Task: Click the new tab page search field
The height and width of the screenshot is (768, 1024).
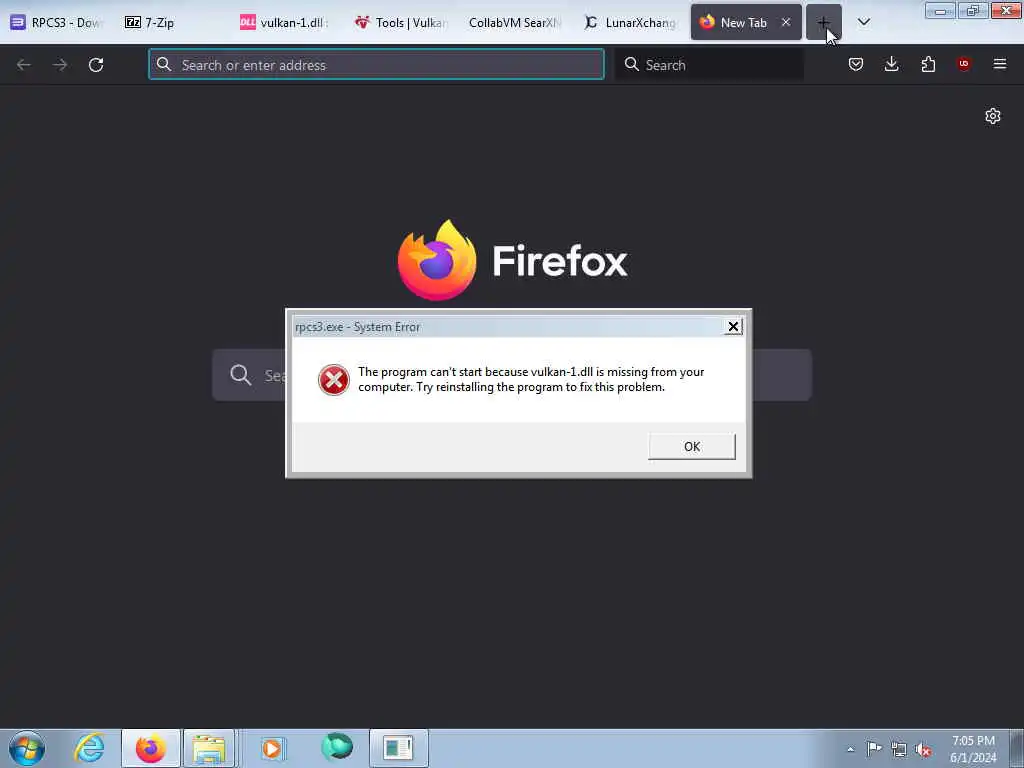Action: 512,375
